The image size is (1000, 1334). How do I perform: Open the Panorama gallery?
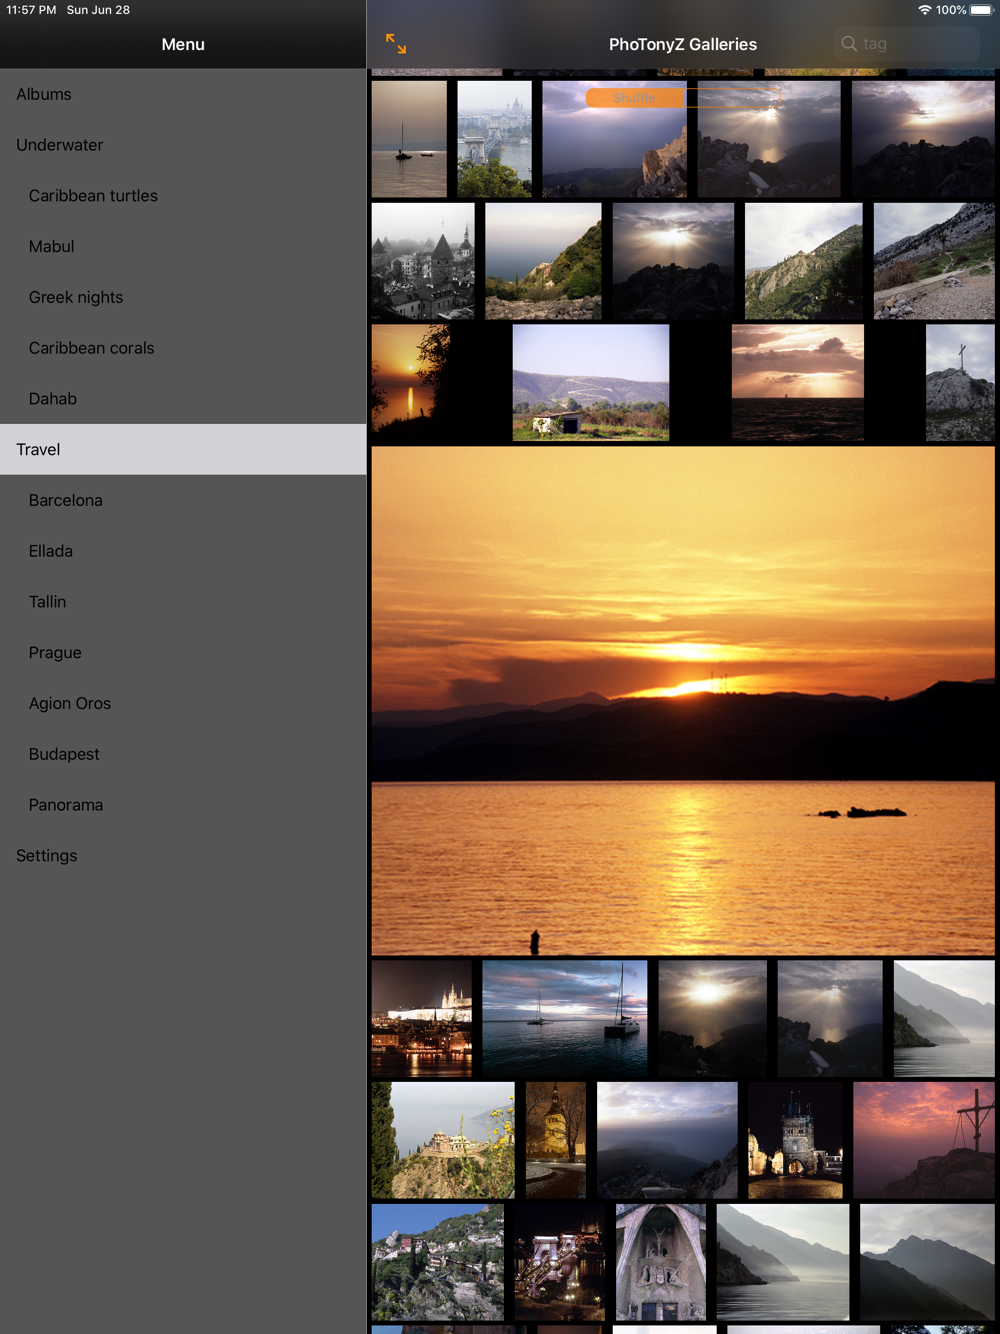tap(183, 805)
